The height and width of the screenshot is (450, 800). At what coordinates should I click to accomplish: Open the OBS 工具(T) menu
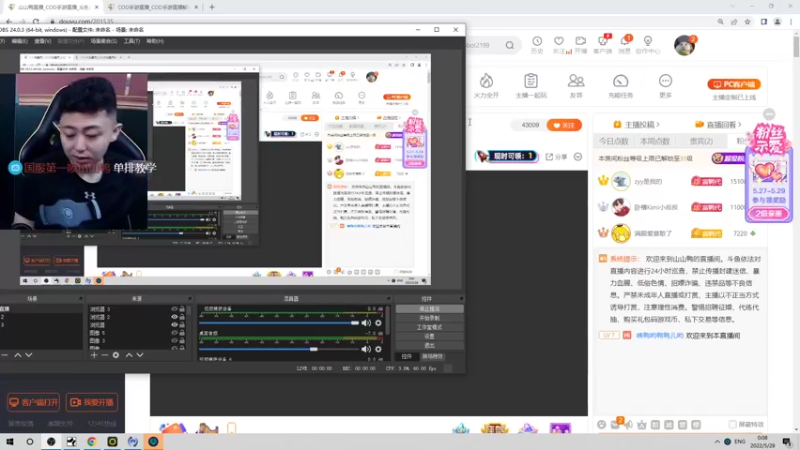click(x=132, y=41)
